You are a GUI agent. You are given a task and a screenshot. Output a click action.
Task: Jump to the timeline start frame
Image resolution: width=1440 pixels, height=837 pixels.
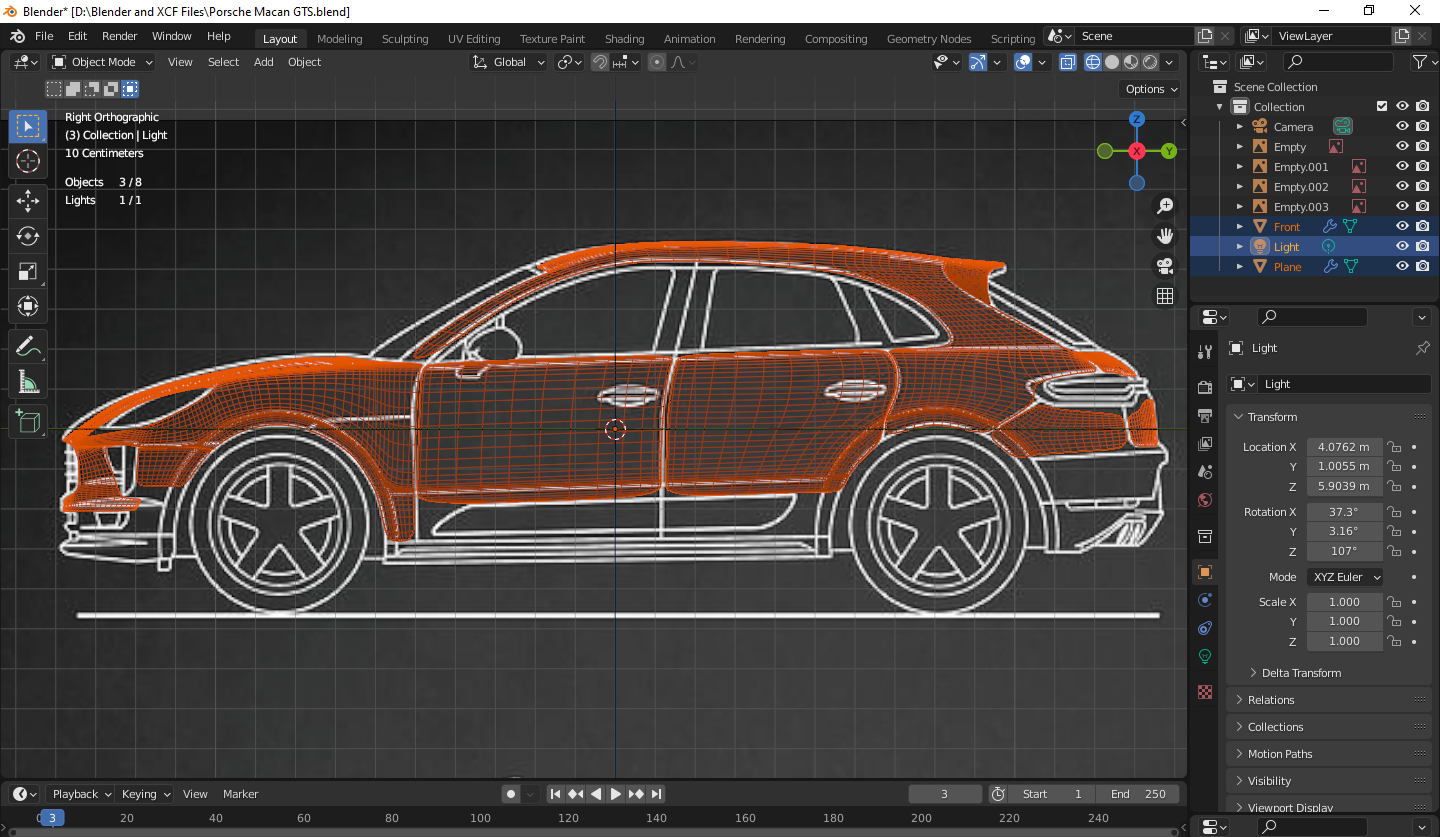click(x=555, y=794)
